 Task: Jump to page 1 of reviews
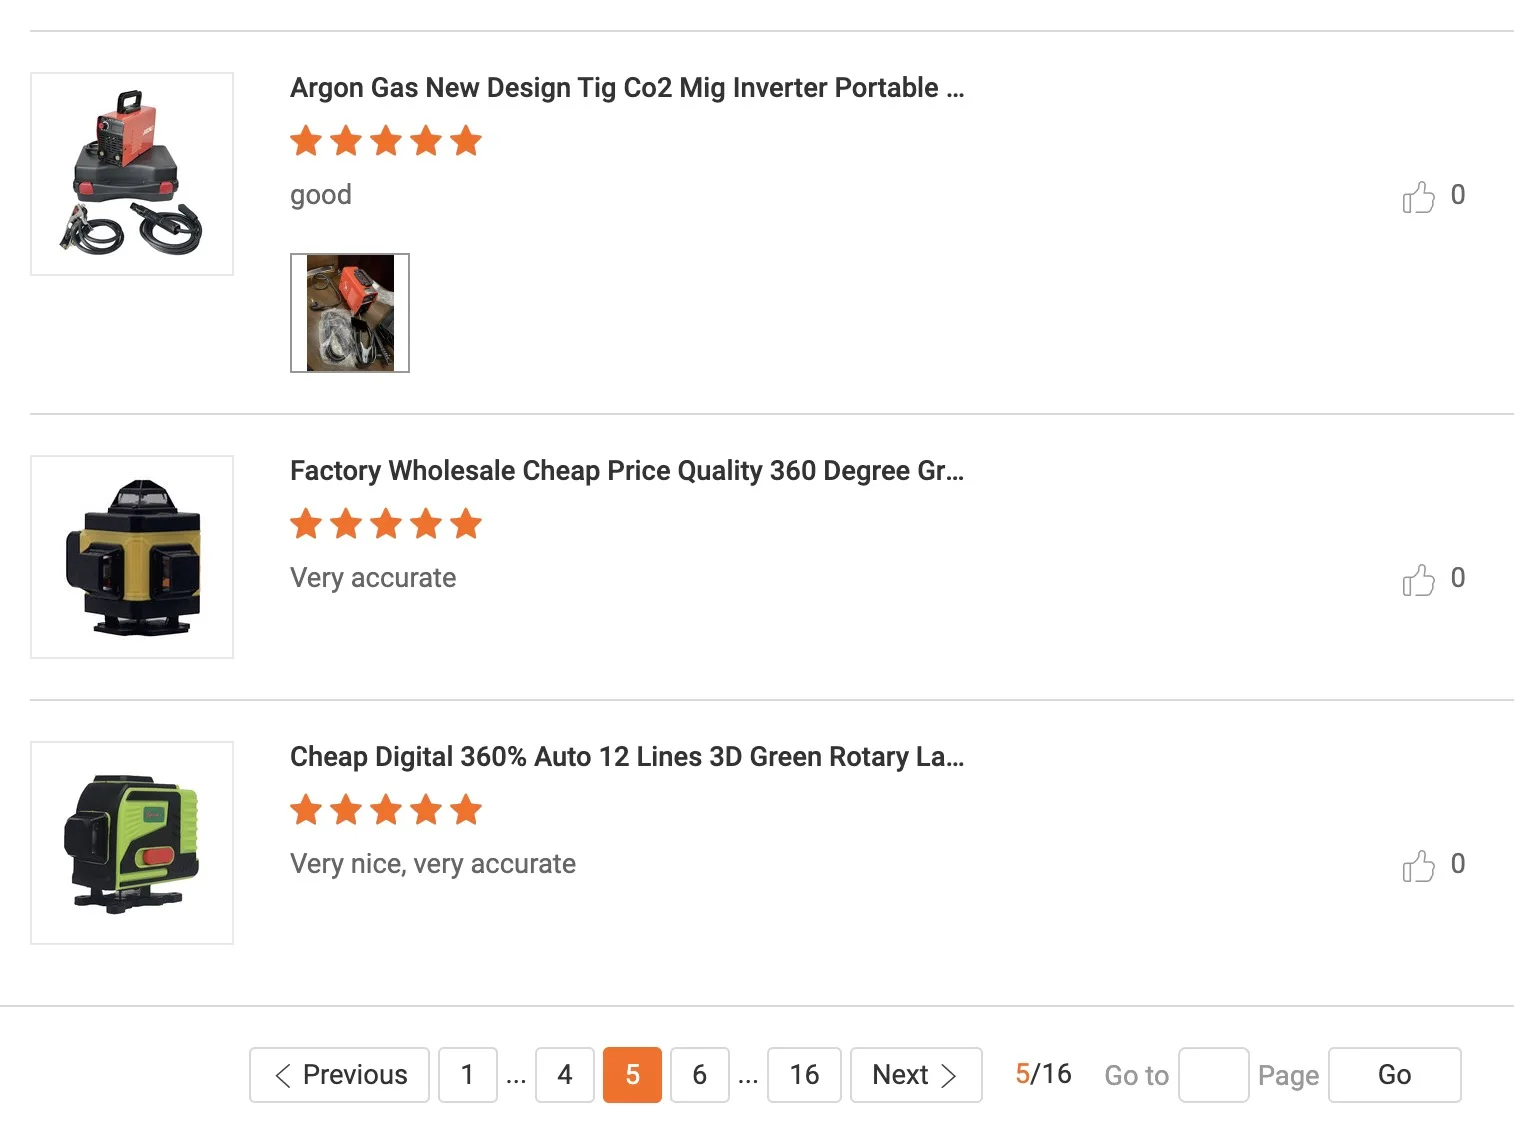point(467,1075)
